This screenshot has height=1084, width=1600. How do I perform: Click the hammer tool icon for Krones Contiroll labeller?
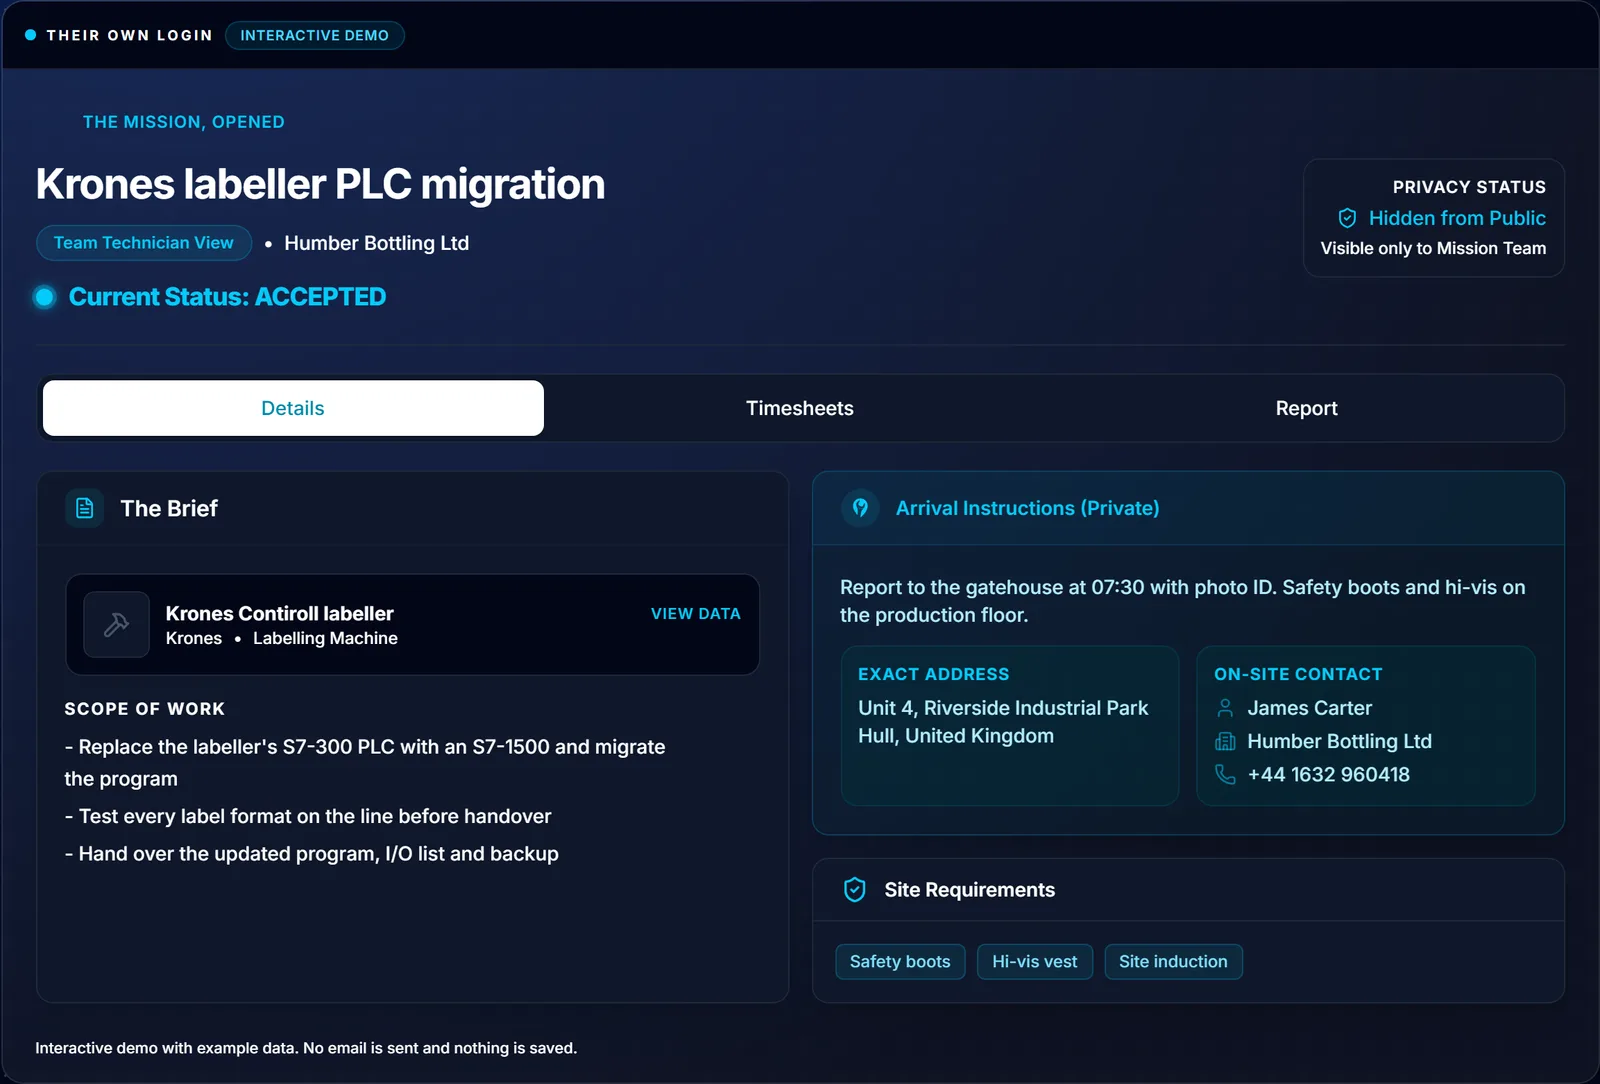(116, 624)
